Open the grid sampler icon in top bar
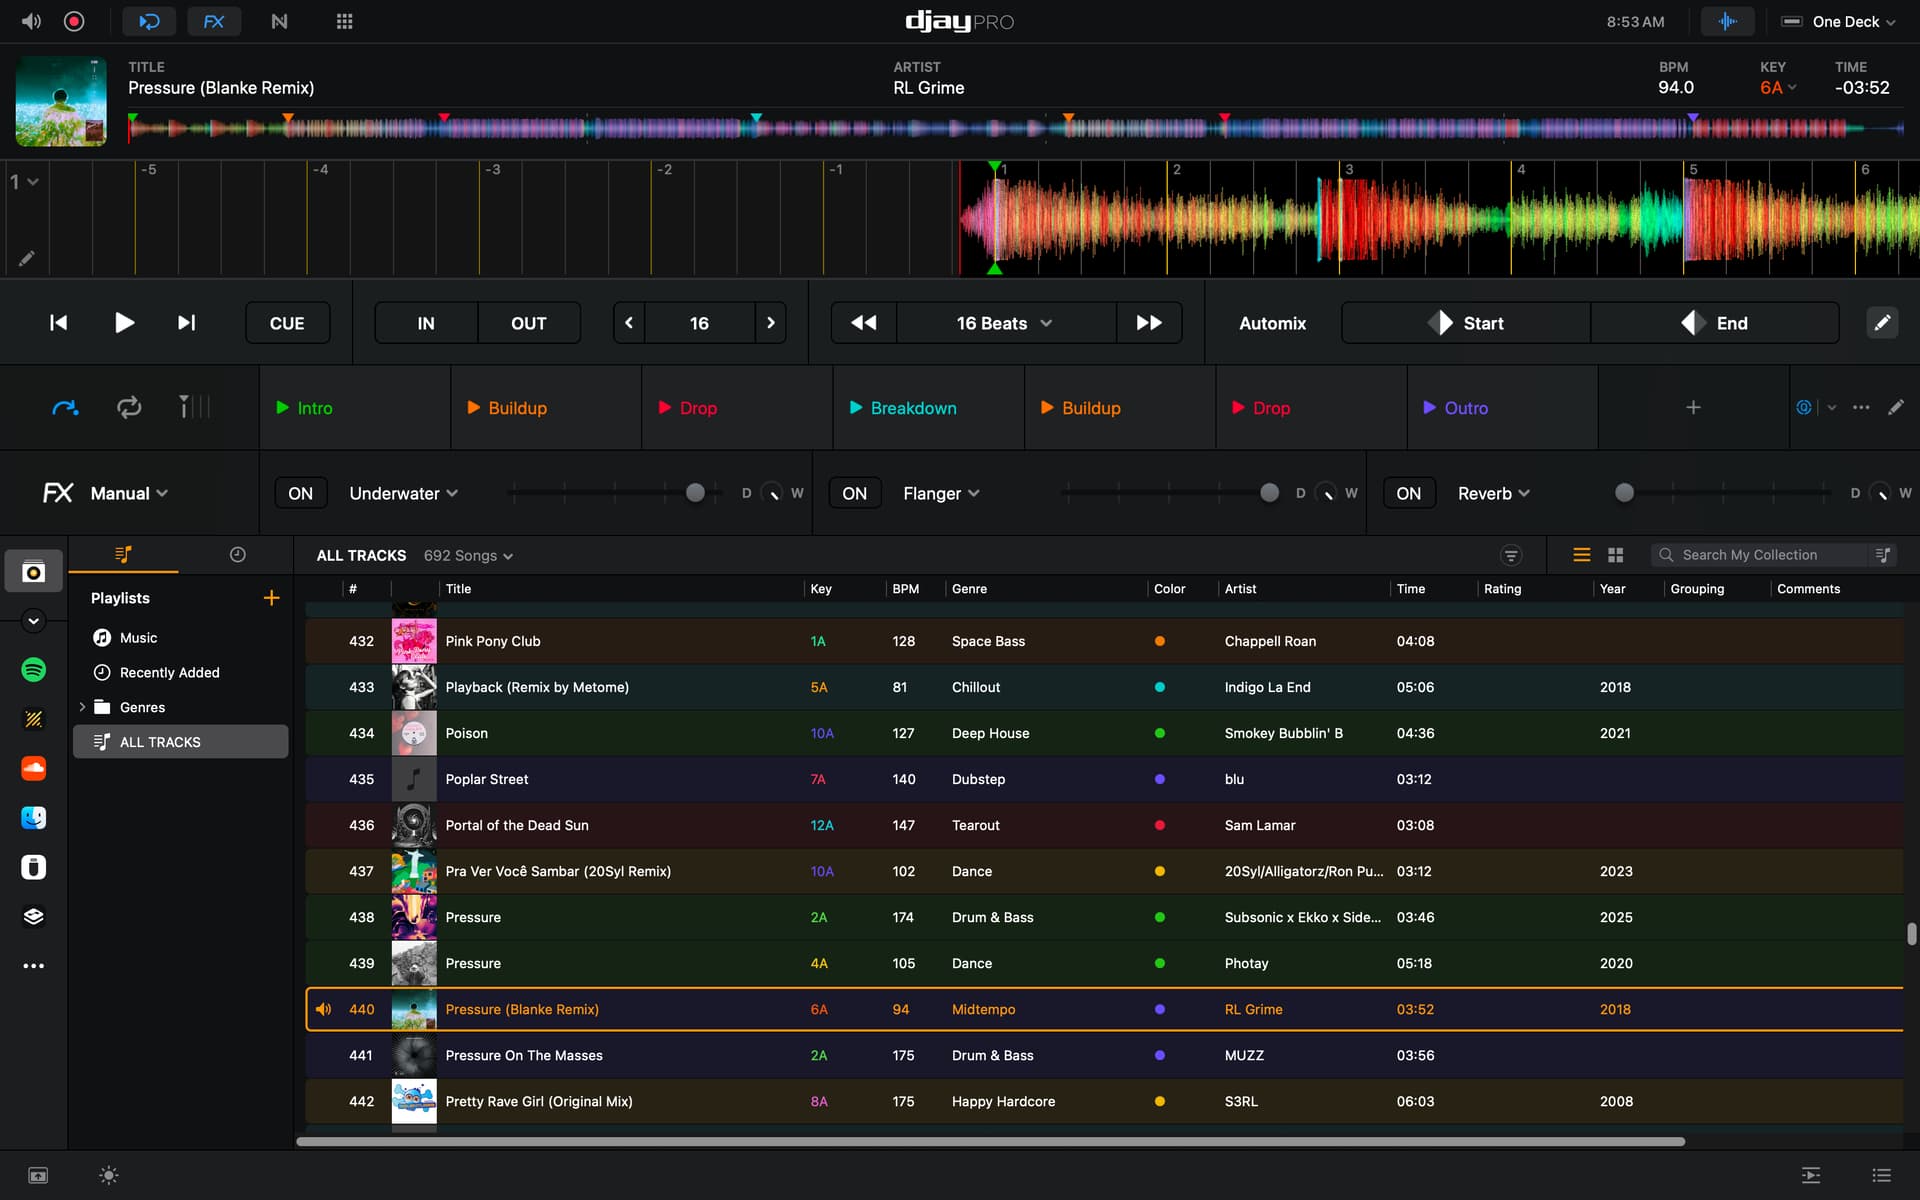This screenshot has height=1200, width=1920. coord(344,21)
